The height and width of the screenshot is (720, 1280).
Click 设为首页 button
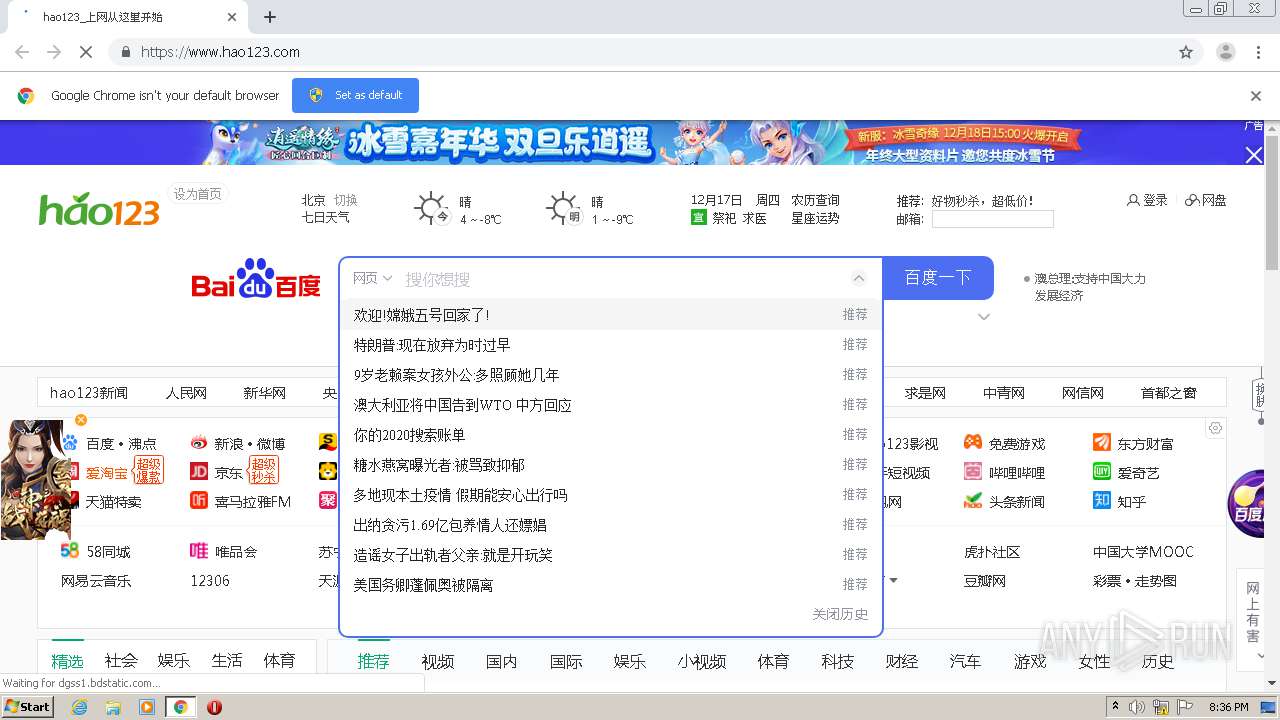198,194
